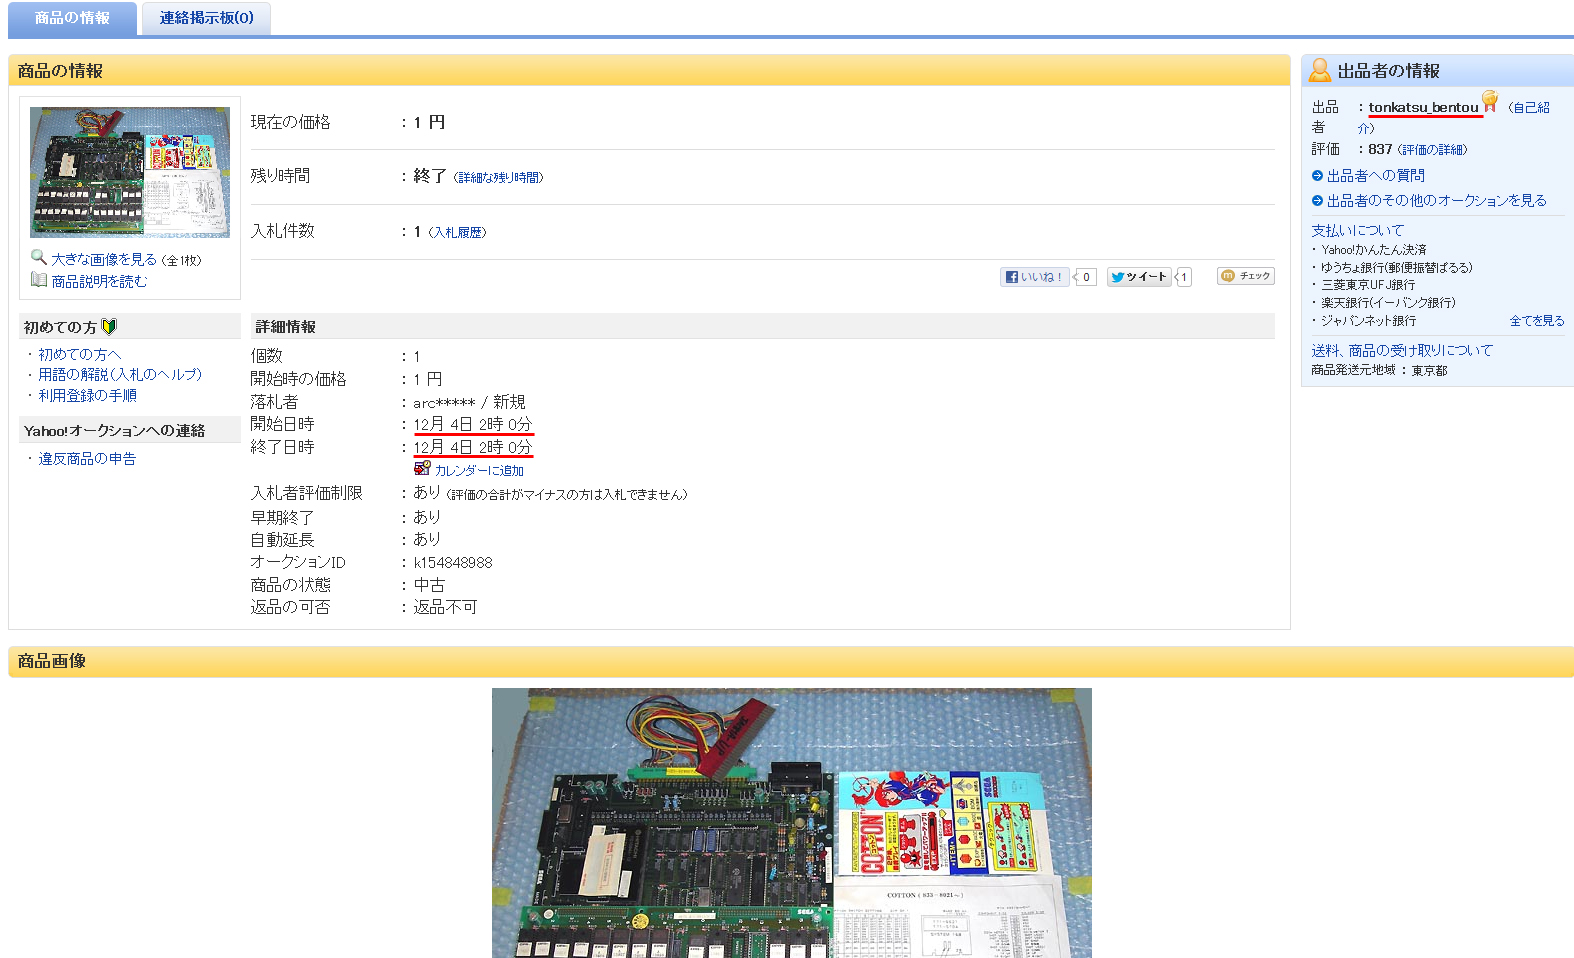
Task: Show all payment methods via 全てを見る
Action: (1536, 321)
